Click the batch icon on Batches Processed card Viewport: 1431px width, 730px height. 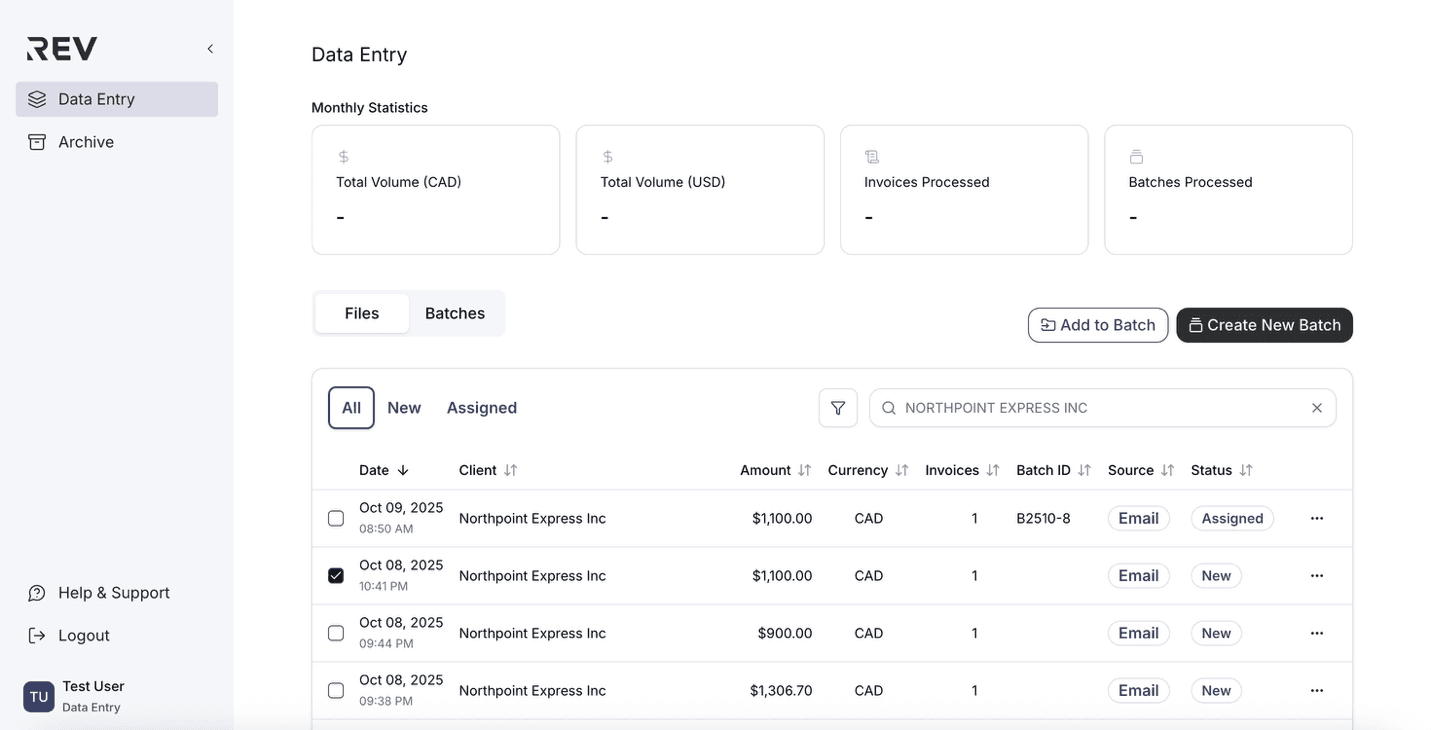click(x=1136, y=156)
